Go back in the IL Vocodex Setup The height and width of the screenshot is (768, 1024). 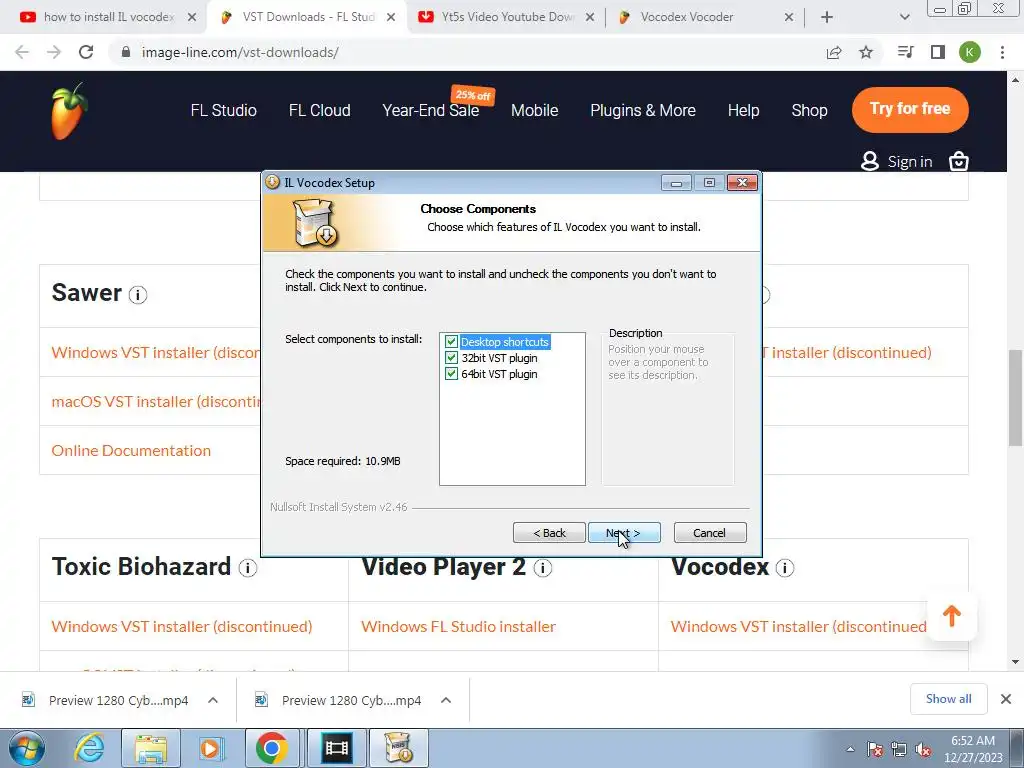(x=549, y=533)
